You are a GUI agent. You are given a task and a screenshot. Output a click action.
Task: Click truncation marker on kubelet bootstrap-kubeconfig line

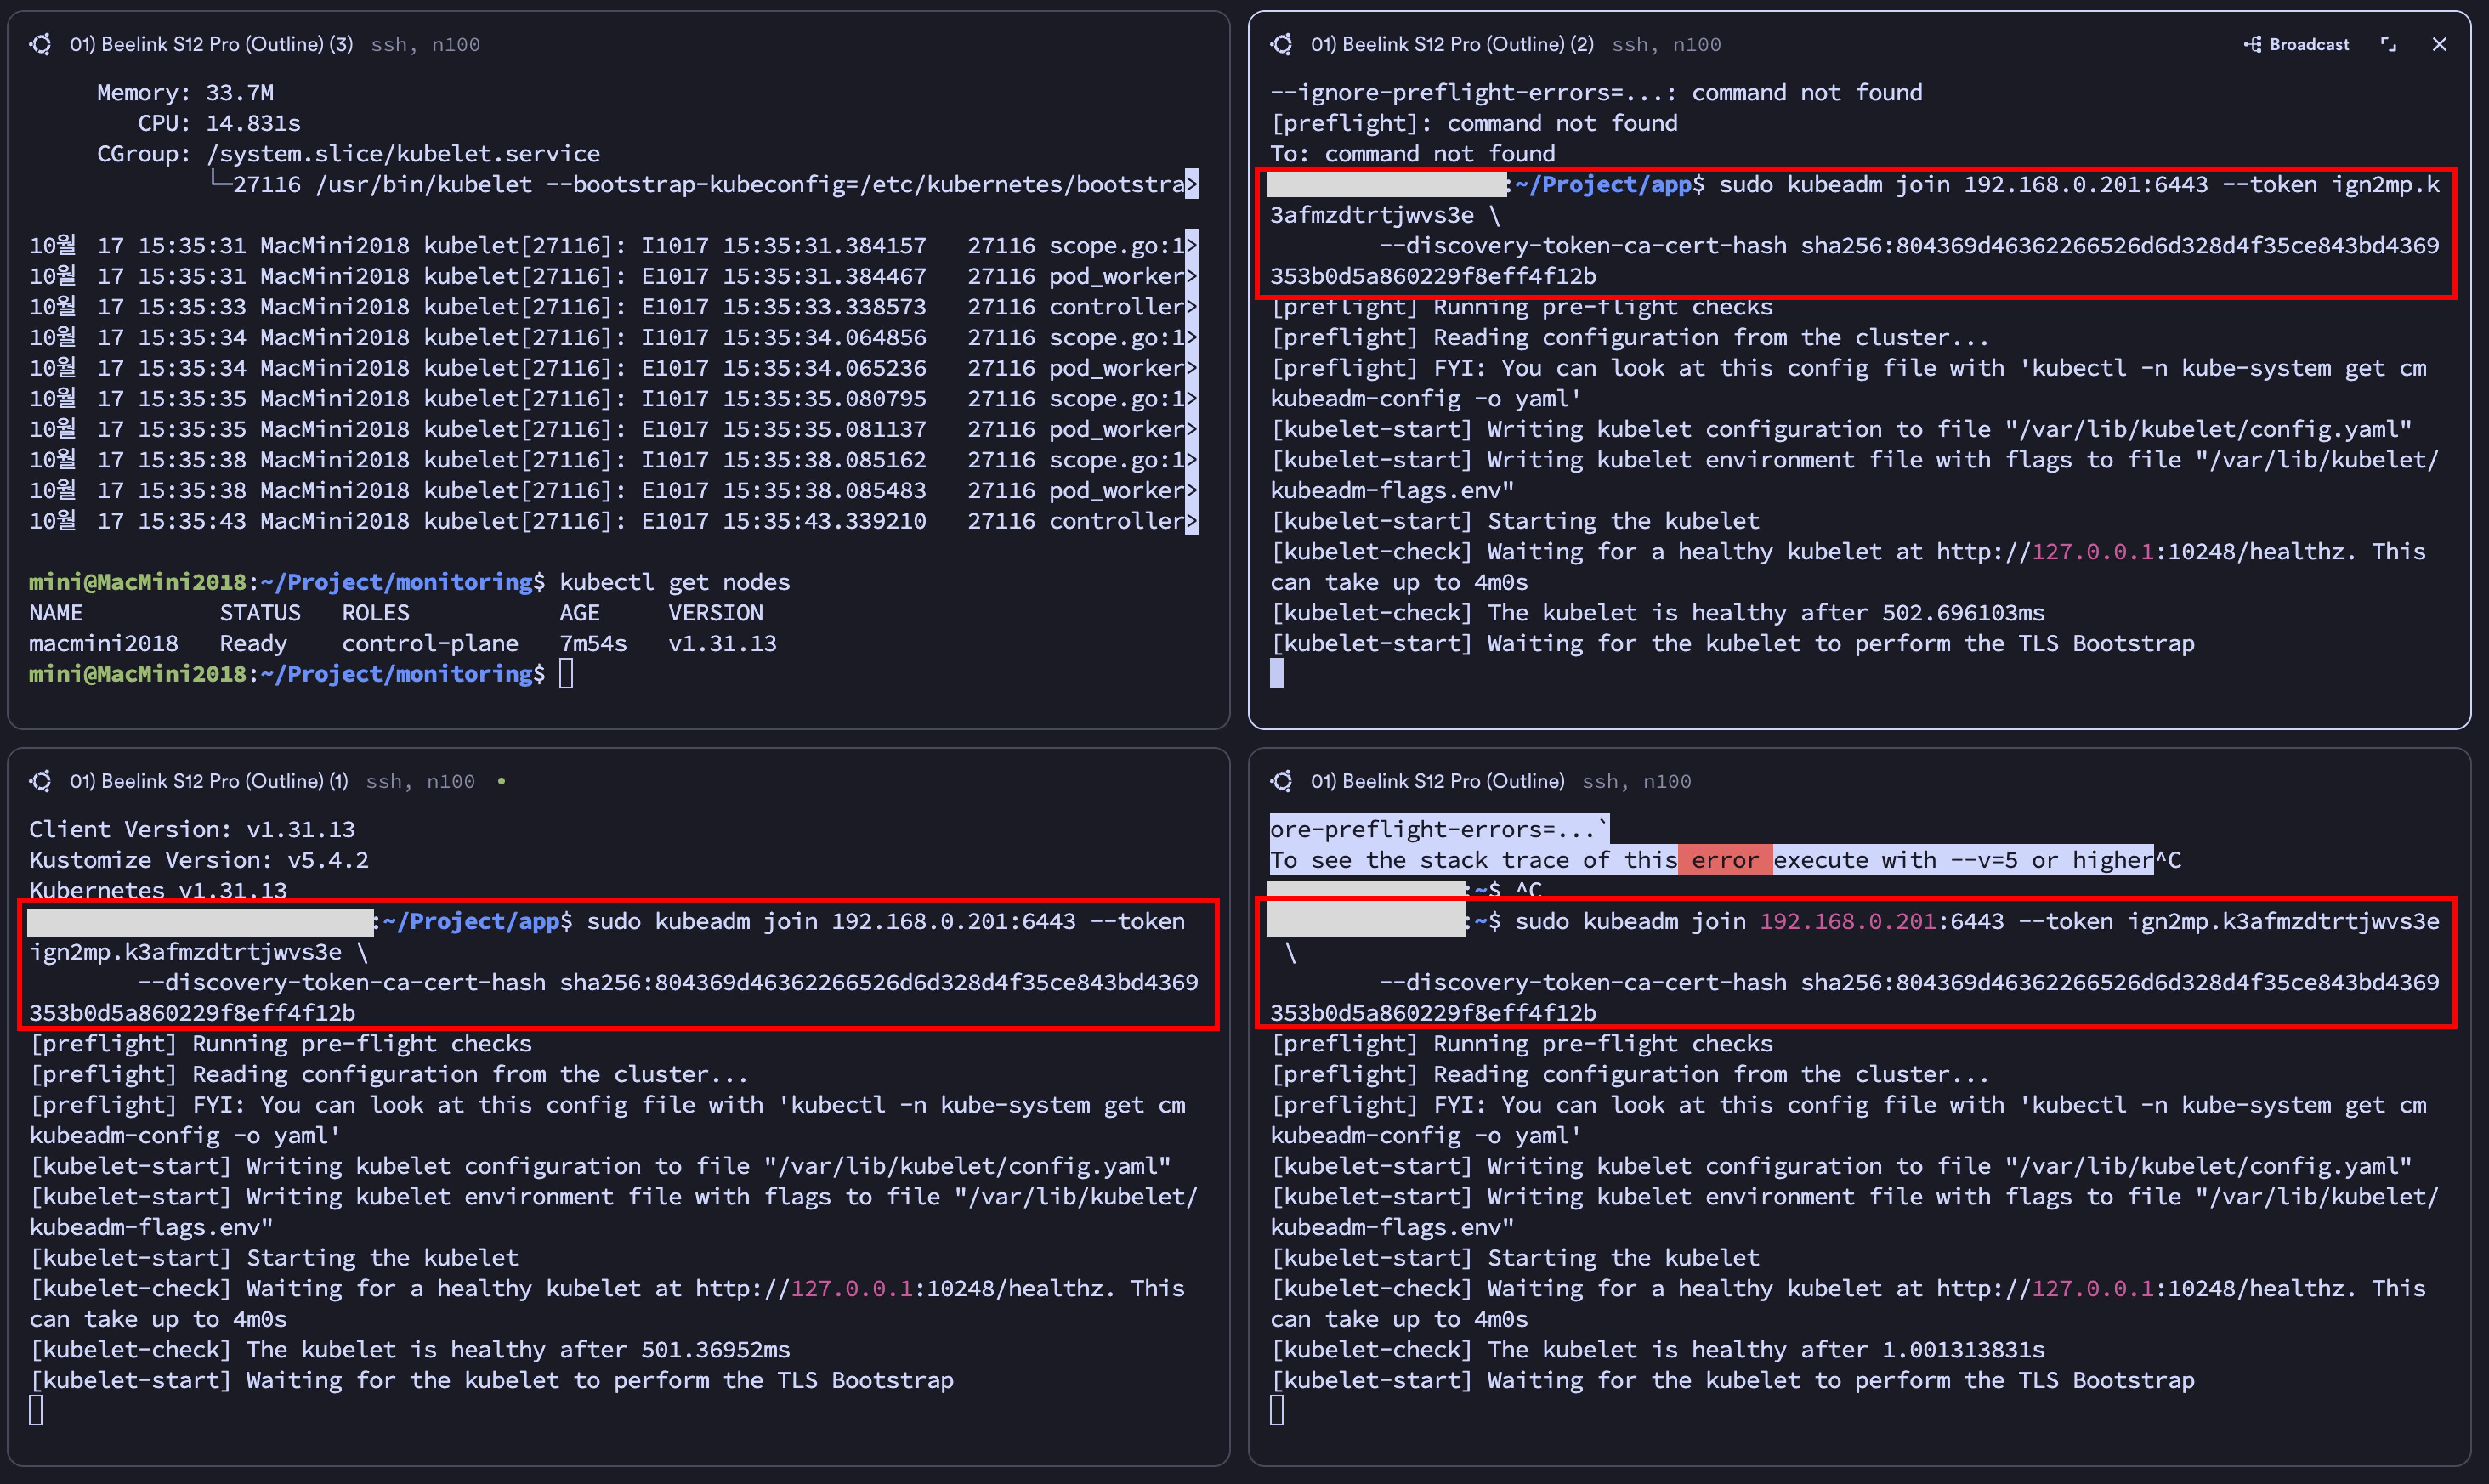coord(1191,184)
